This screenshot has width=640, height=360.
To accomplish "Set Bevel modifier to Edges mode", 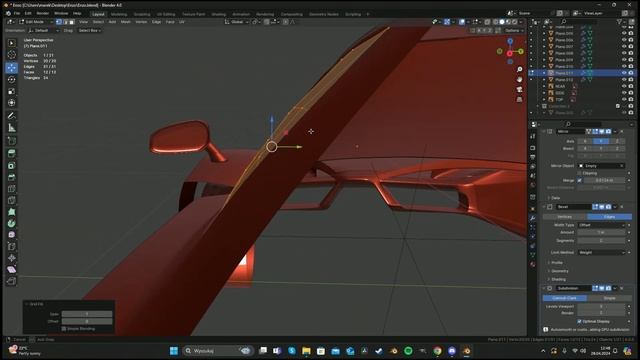I will [609, 217].
